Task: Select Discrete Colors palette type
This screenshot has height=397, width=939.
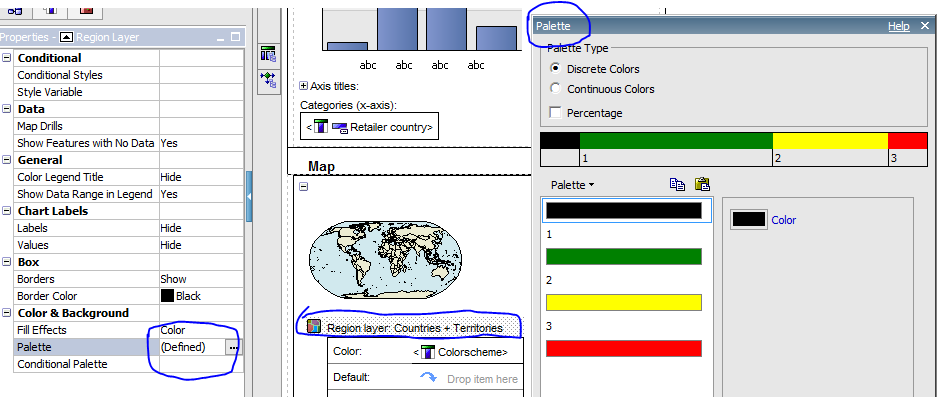Action: point(555,68)
